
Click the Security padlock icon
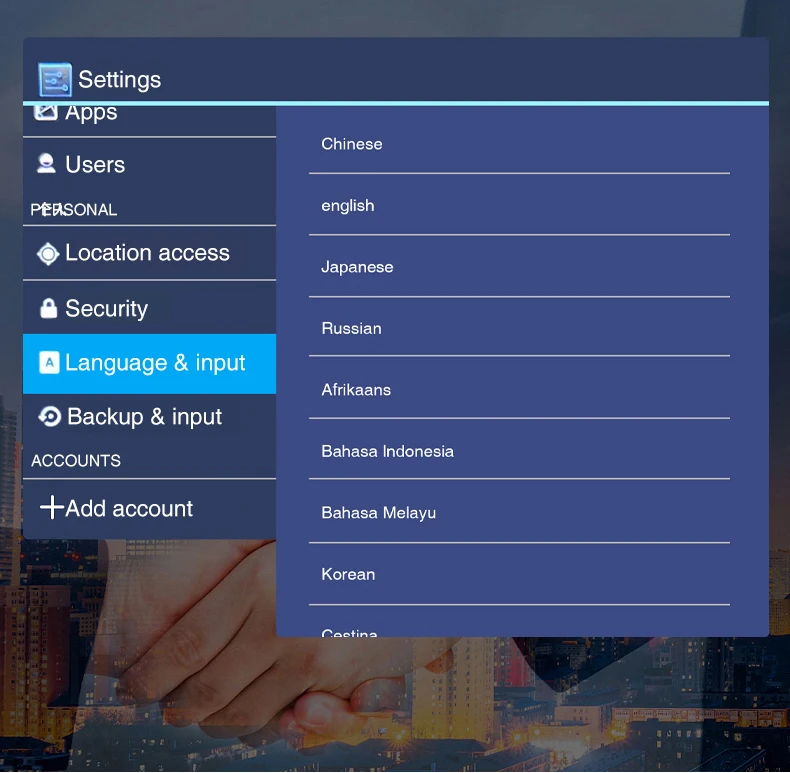(x=48, y=309)
